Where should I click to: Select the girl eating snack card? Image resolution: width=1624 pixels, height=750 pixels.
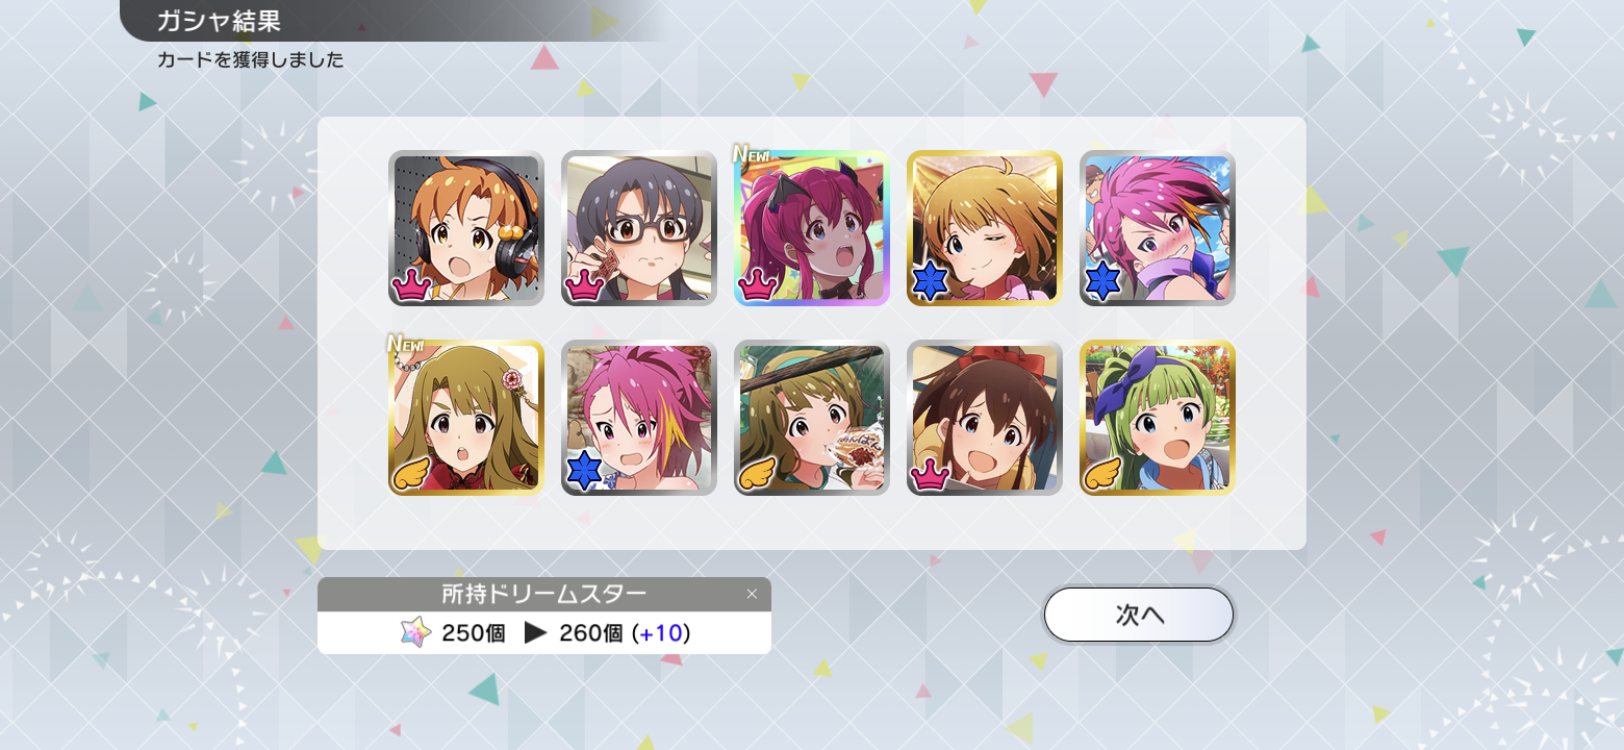[811, 418]
